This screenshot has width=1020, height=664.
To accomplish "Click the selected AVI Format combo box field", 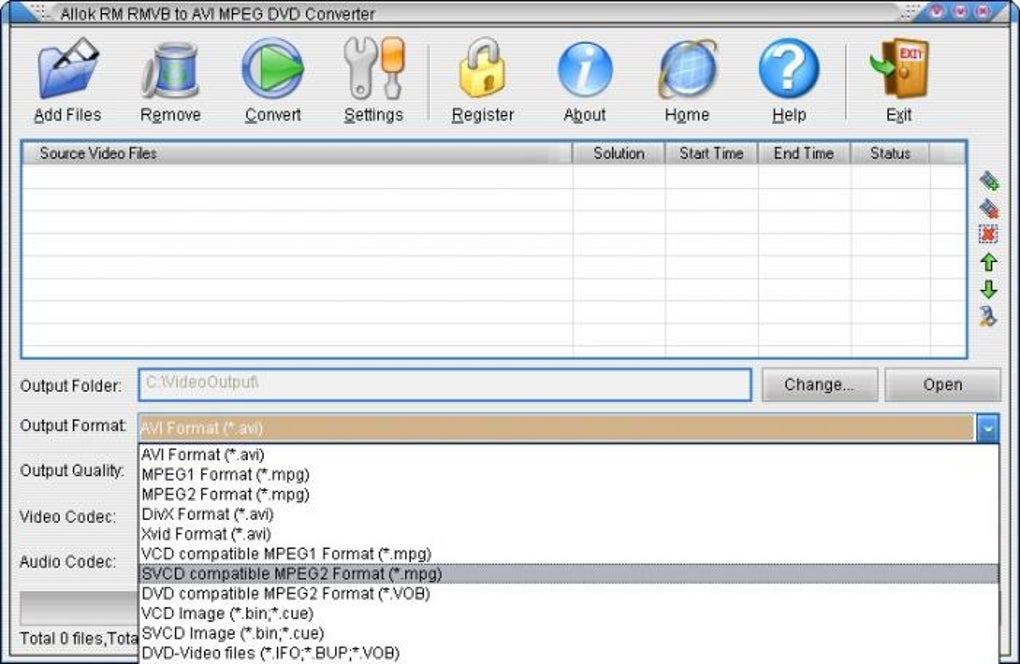I will pos(556,429).
